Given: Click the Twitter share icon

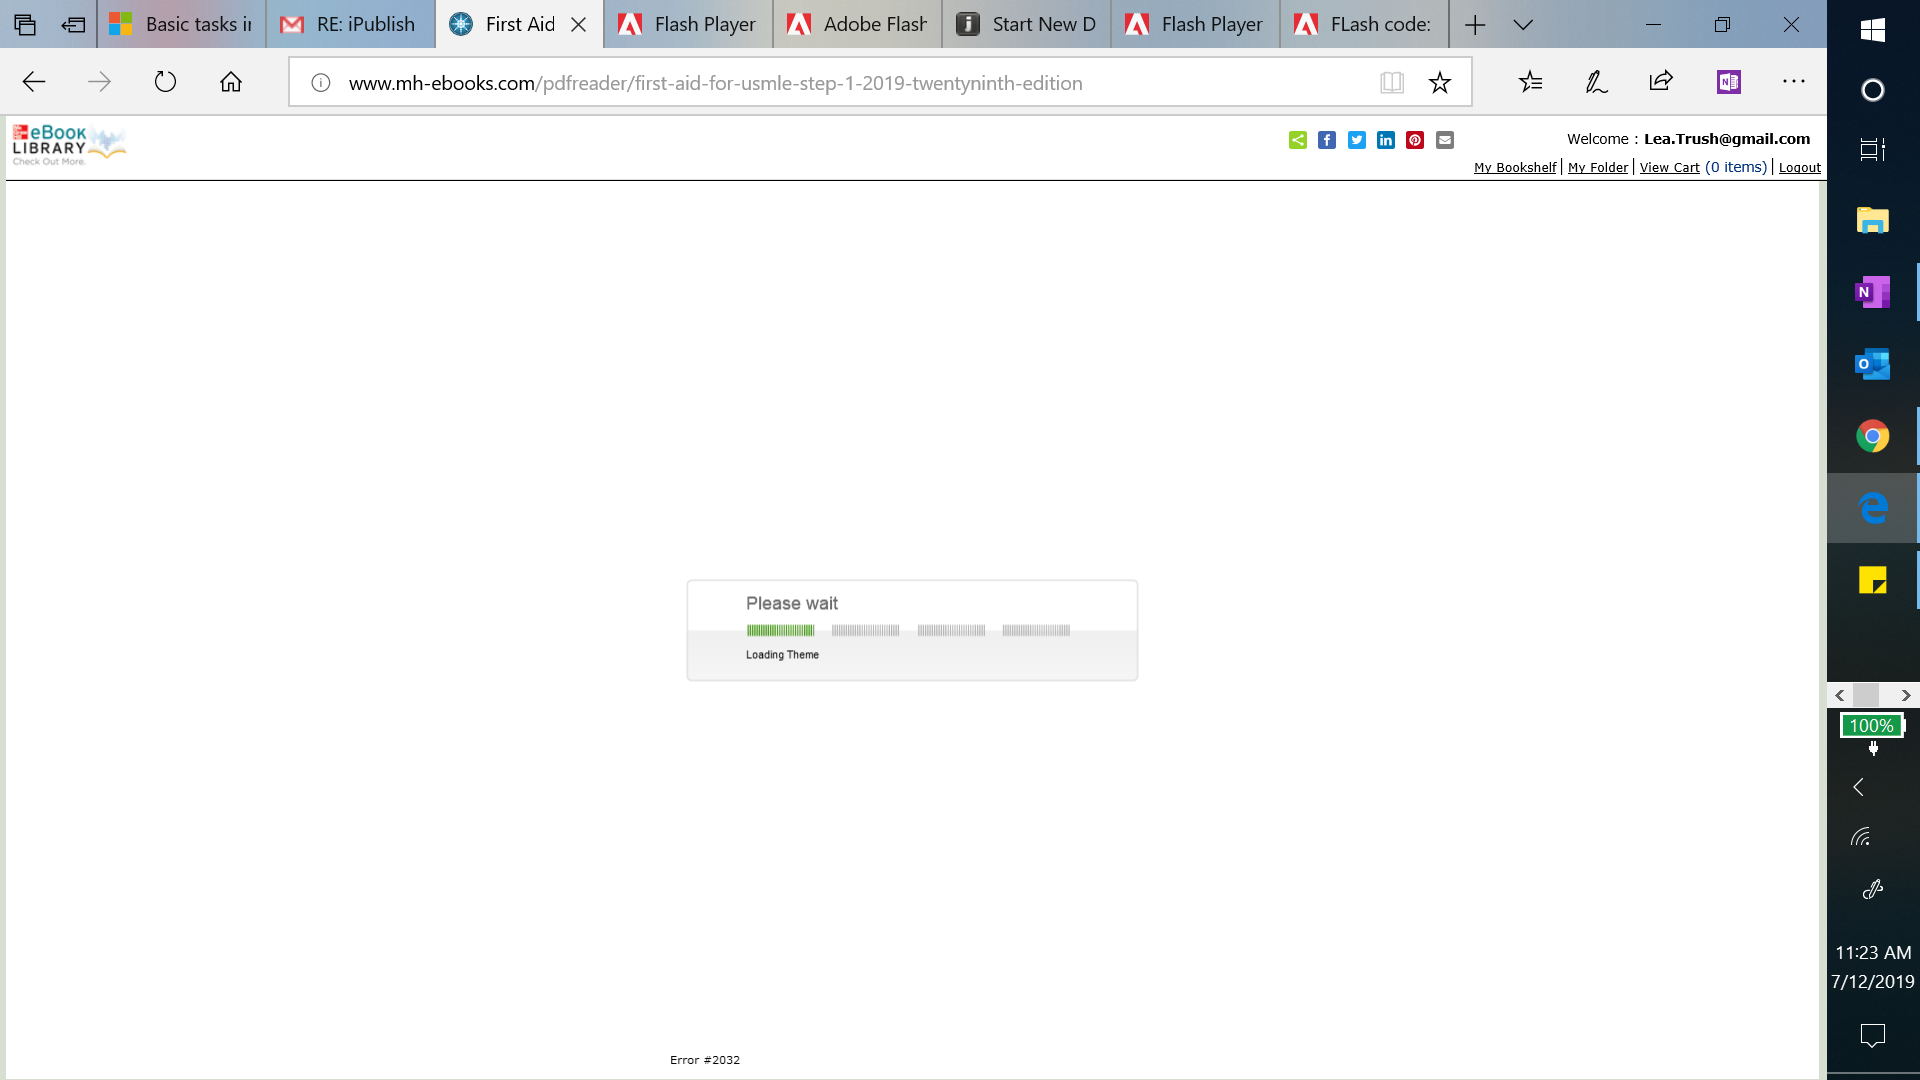Looking at the screenshot, I should point(1356,140).
